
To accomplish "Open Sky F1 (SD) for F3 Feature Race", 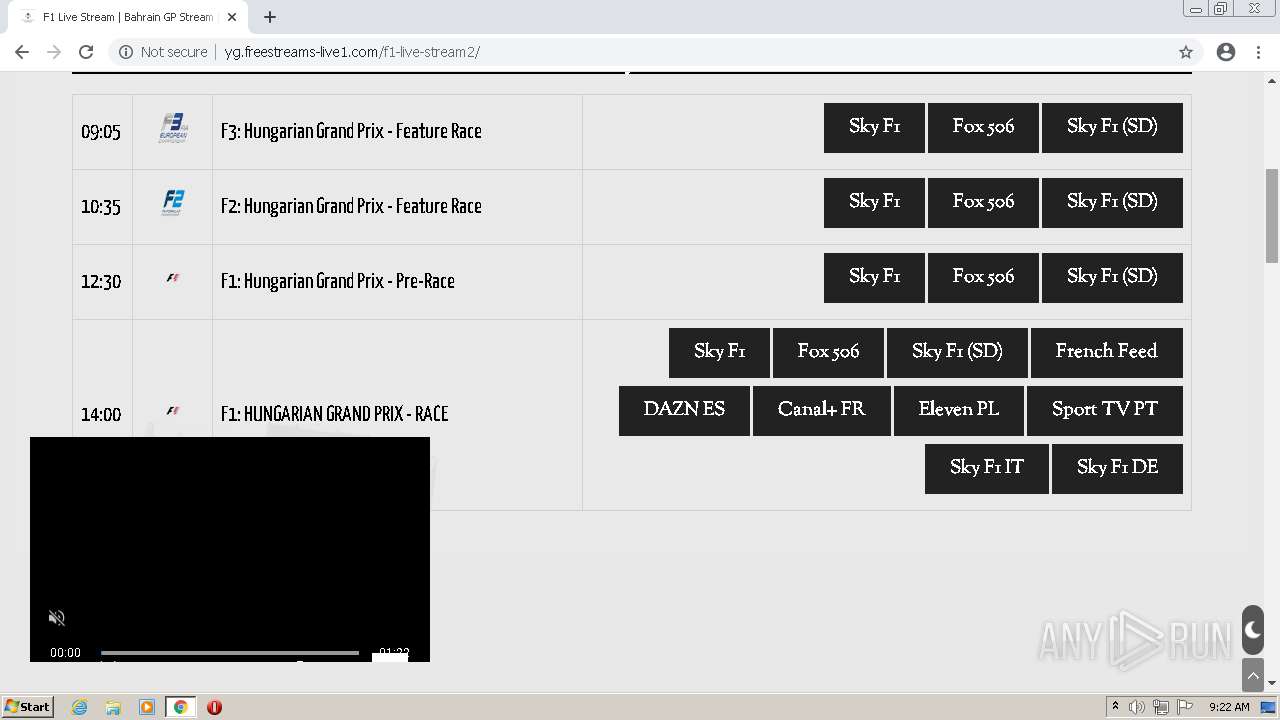I will click(x=1112, y=128).
